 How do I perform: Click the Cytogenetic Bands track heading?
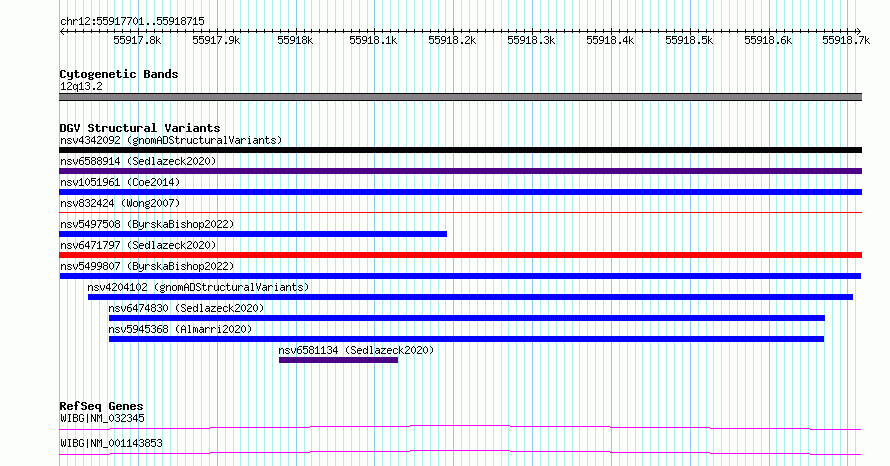pyautogui.click(x=119, y=74)
